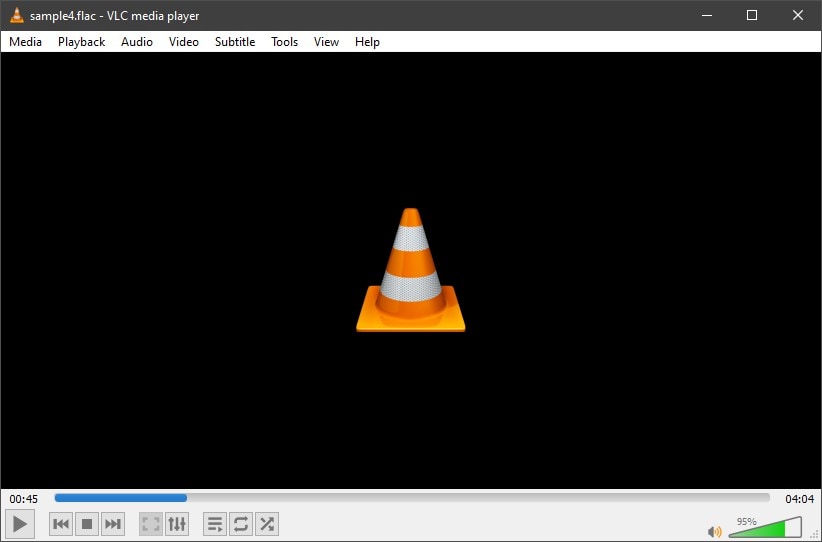Stop playback with the stop button
This screenshot has height=542, width=822.
(x=87, y=523)
